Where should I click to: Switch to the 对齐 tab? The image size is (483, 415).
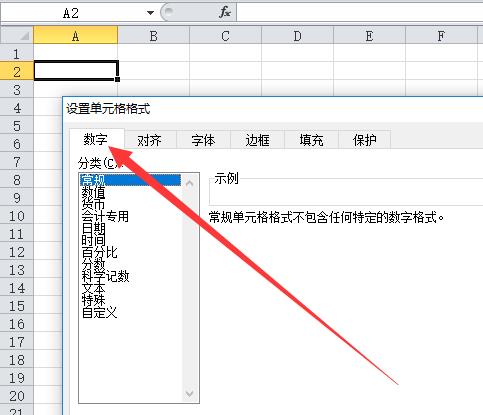[x=149, y=140]
